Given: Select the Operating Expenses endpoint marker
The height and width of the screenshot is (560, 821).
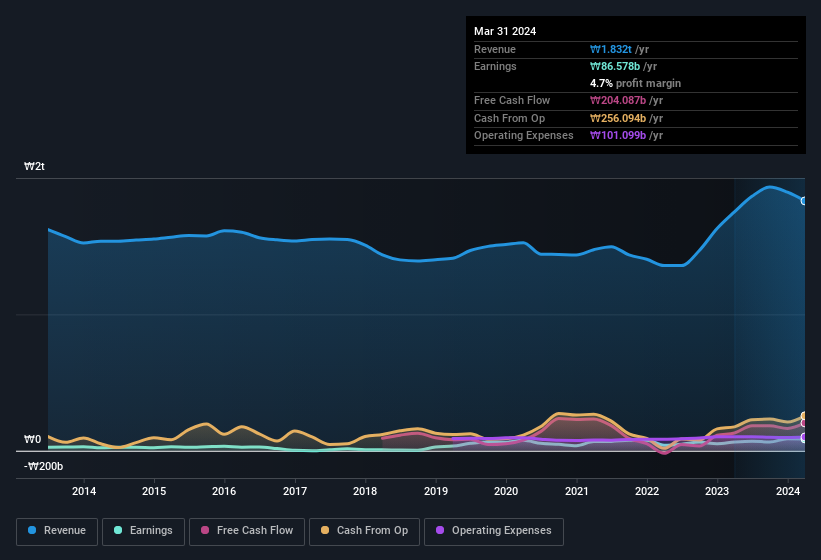Looking at the screenshot, I should click(x=804, y=438).
